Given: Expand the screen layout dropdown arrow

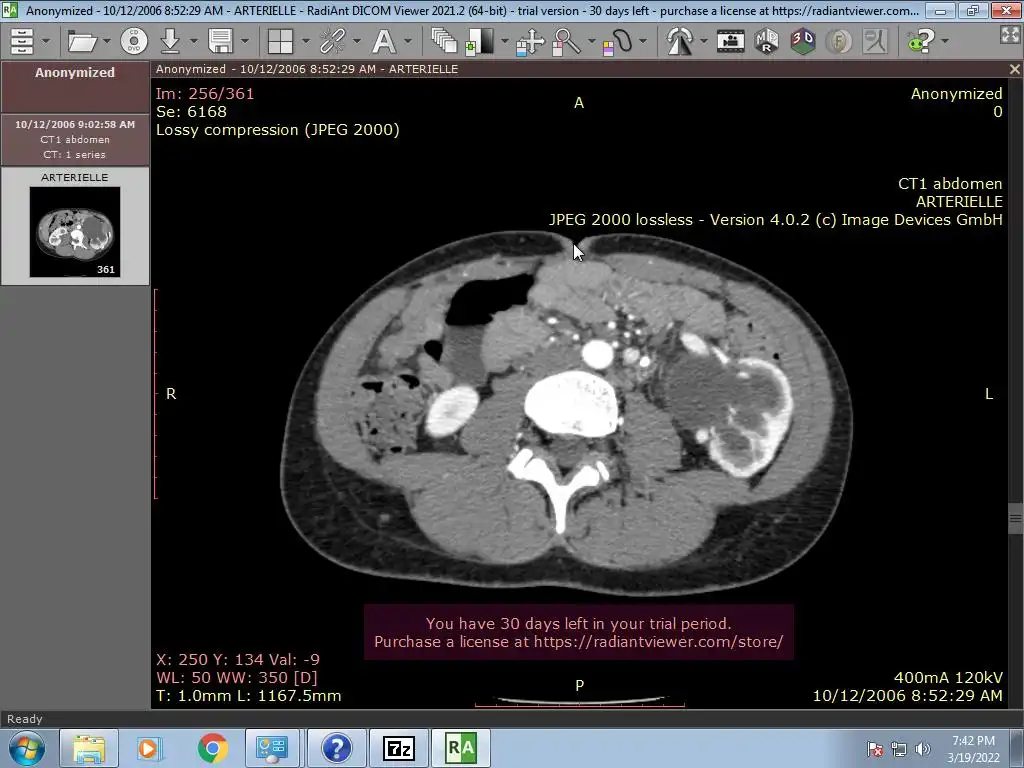Looking at the screenshot, I should tap(306, 41).
